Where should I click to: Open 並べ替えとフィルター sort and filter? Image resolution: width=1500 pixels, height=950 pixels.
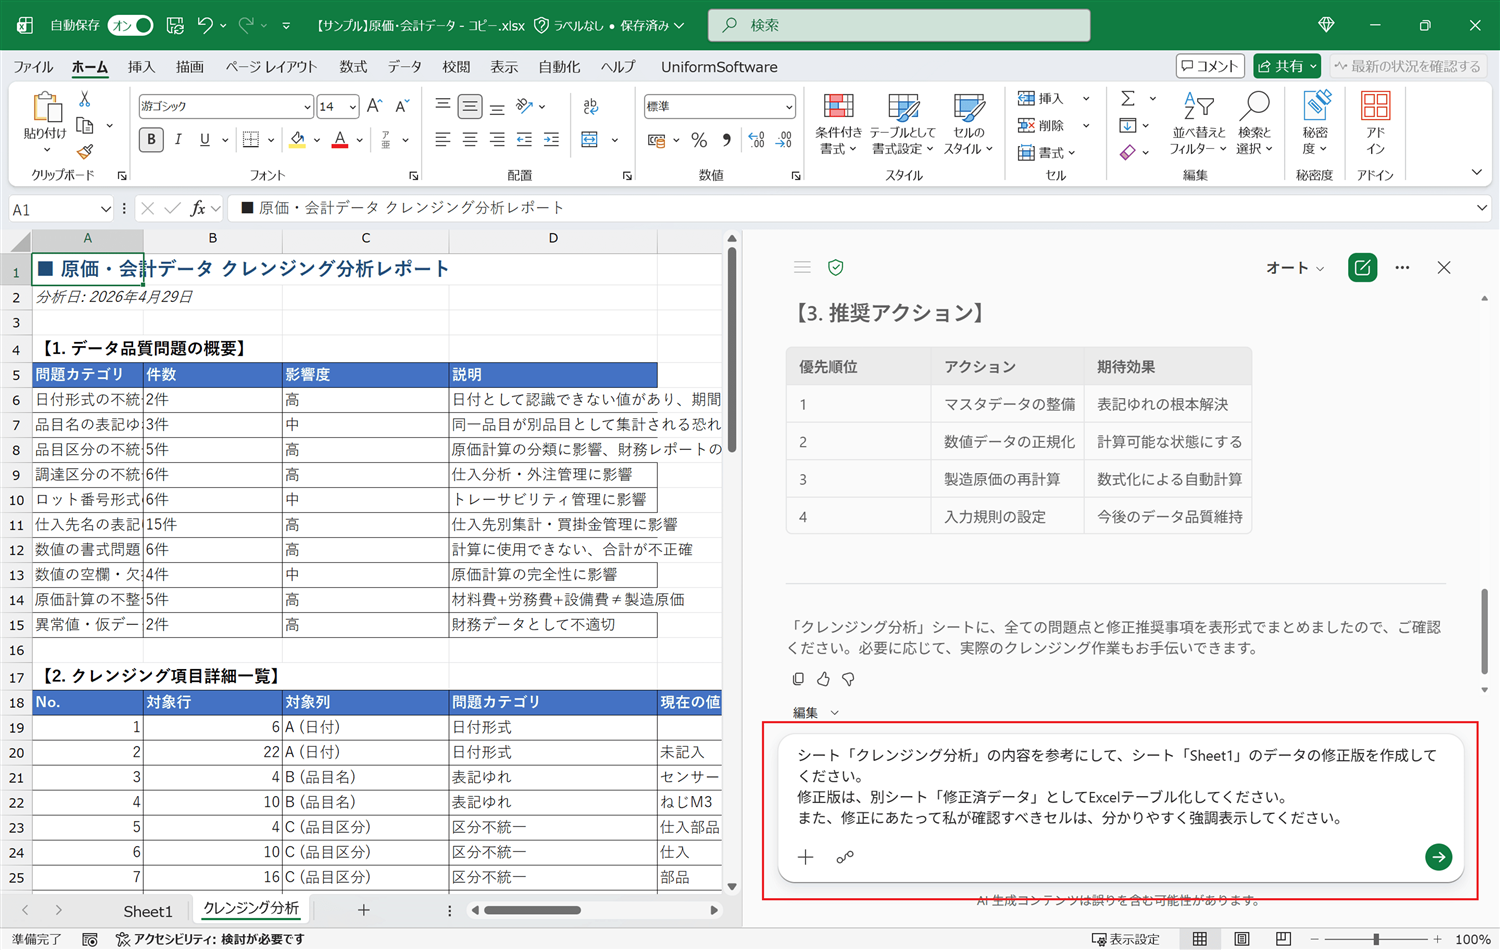pos(1198,124)
